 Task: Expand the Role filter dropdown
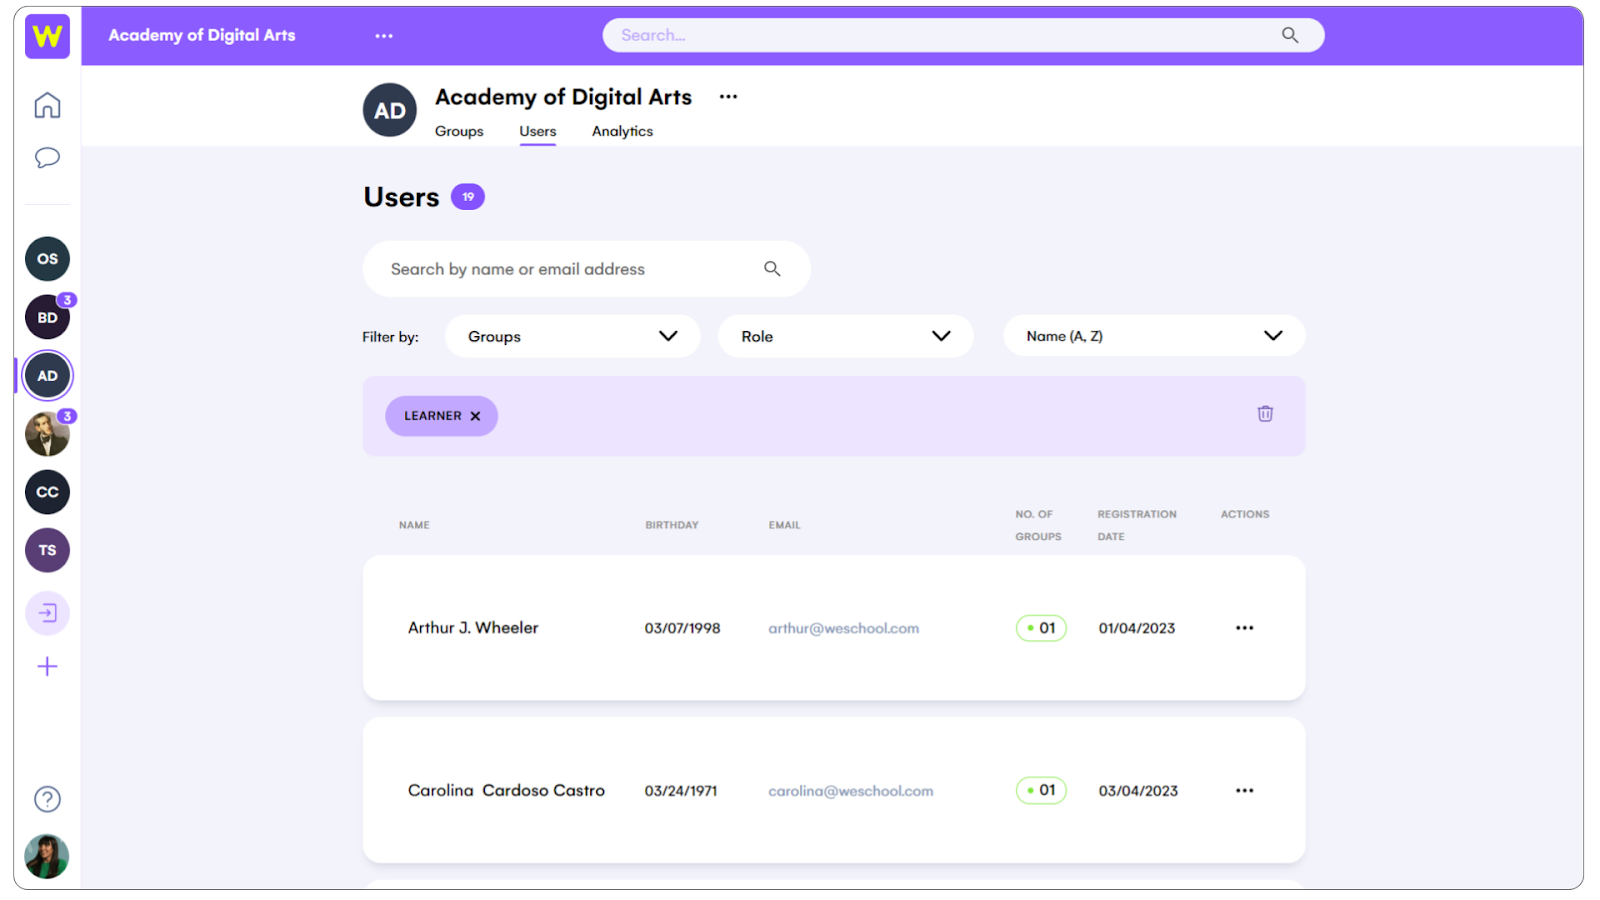pos(845,336)
